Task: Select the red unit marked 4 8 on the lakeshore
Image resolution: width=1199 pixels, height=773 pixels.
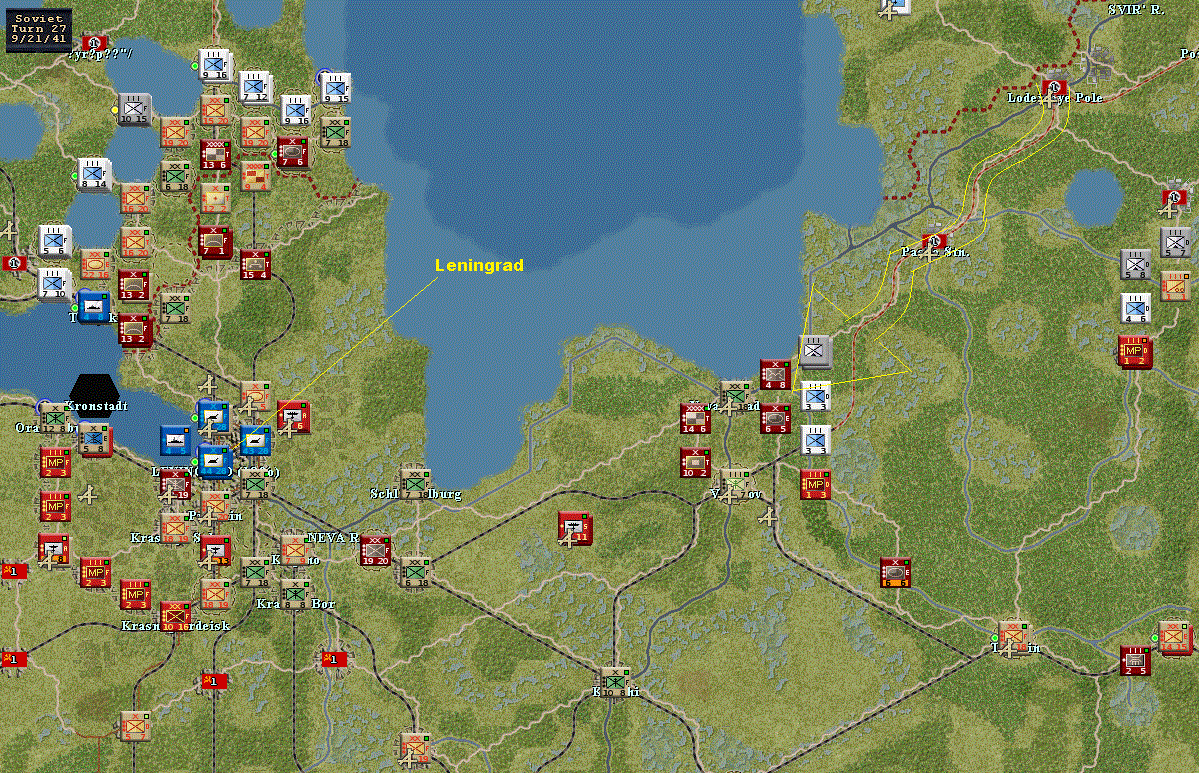Action: pos(776,374)
